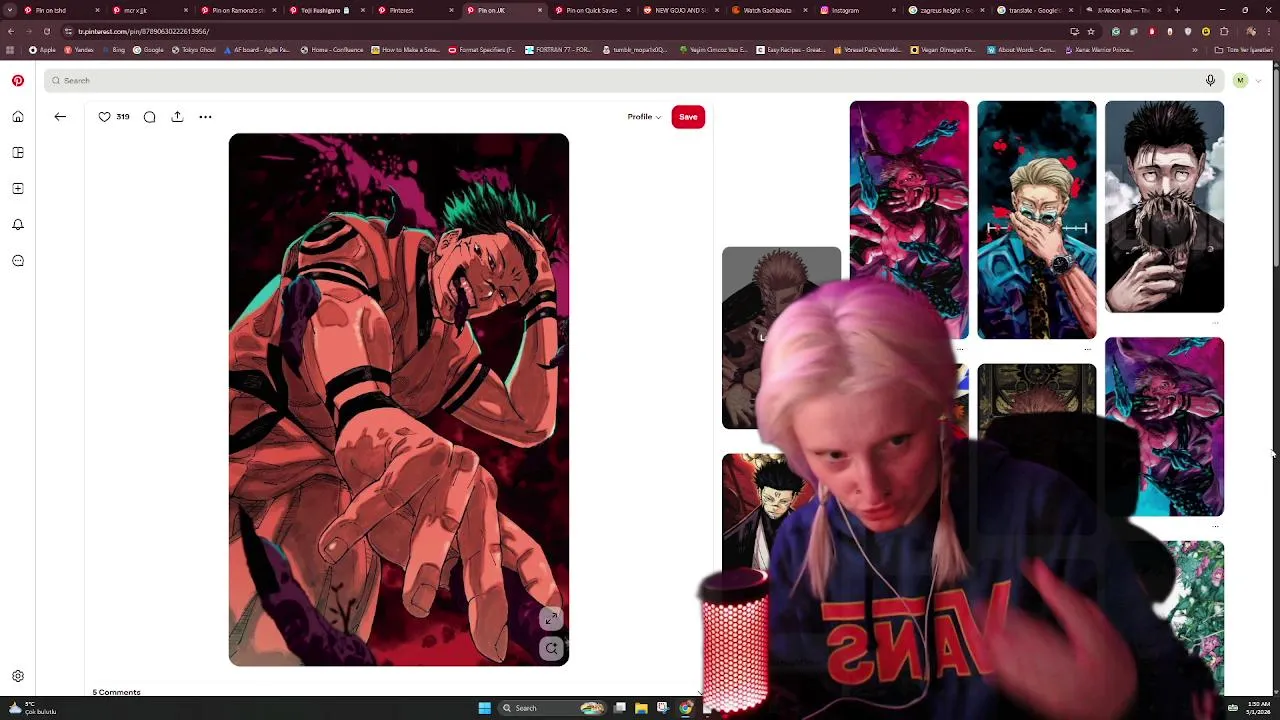Go to Home feed icon in sidebar
The image size is (1280, 720).
(18, 117)
